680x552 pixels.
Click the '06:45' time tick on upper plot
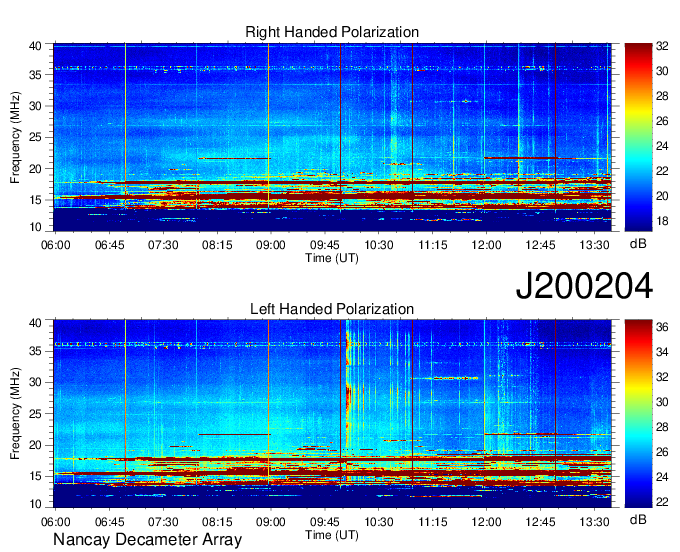point(109,245)
